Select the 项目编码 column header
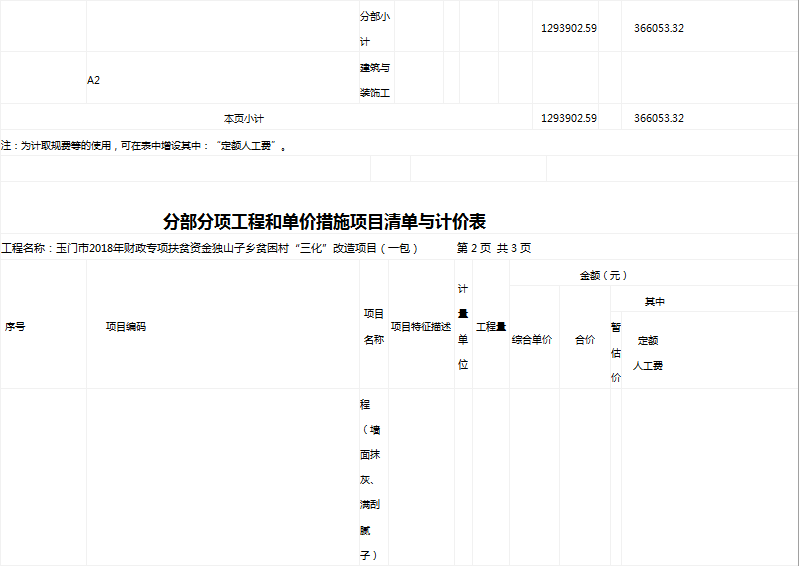 [126, 326]
